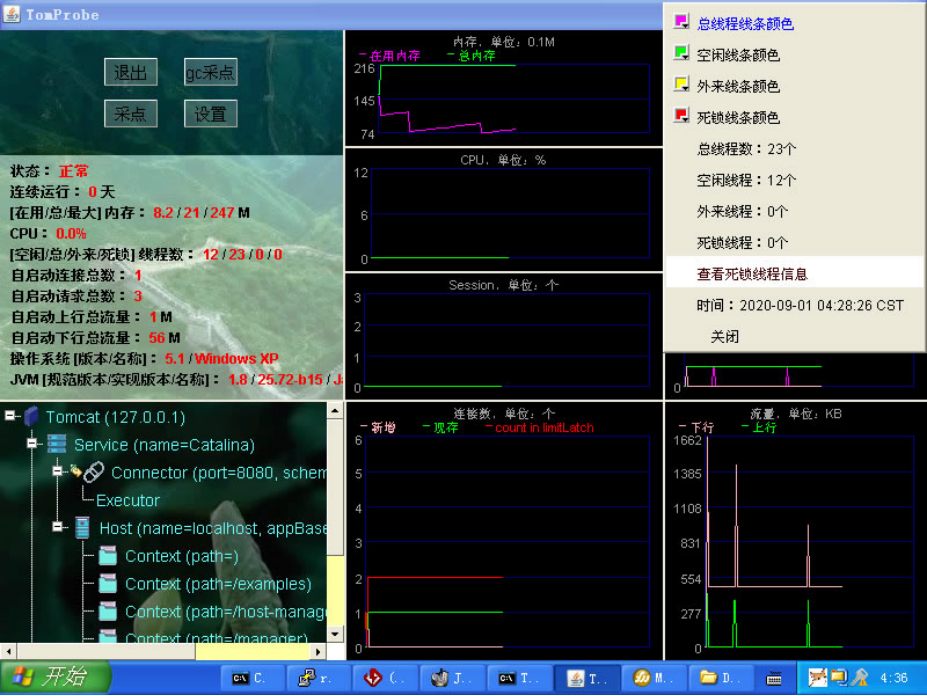The height and width of the screenshot is (696, 927).
Task: Click the 内存 memory chart
Action: click(504, 88)
